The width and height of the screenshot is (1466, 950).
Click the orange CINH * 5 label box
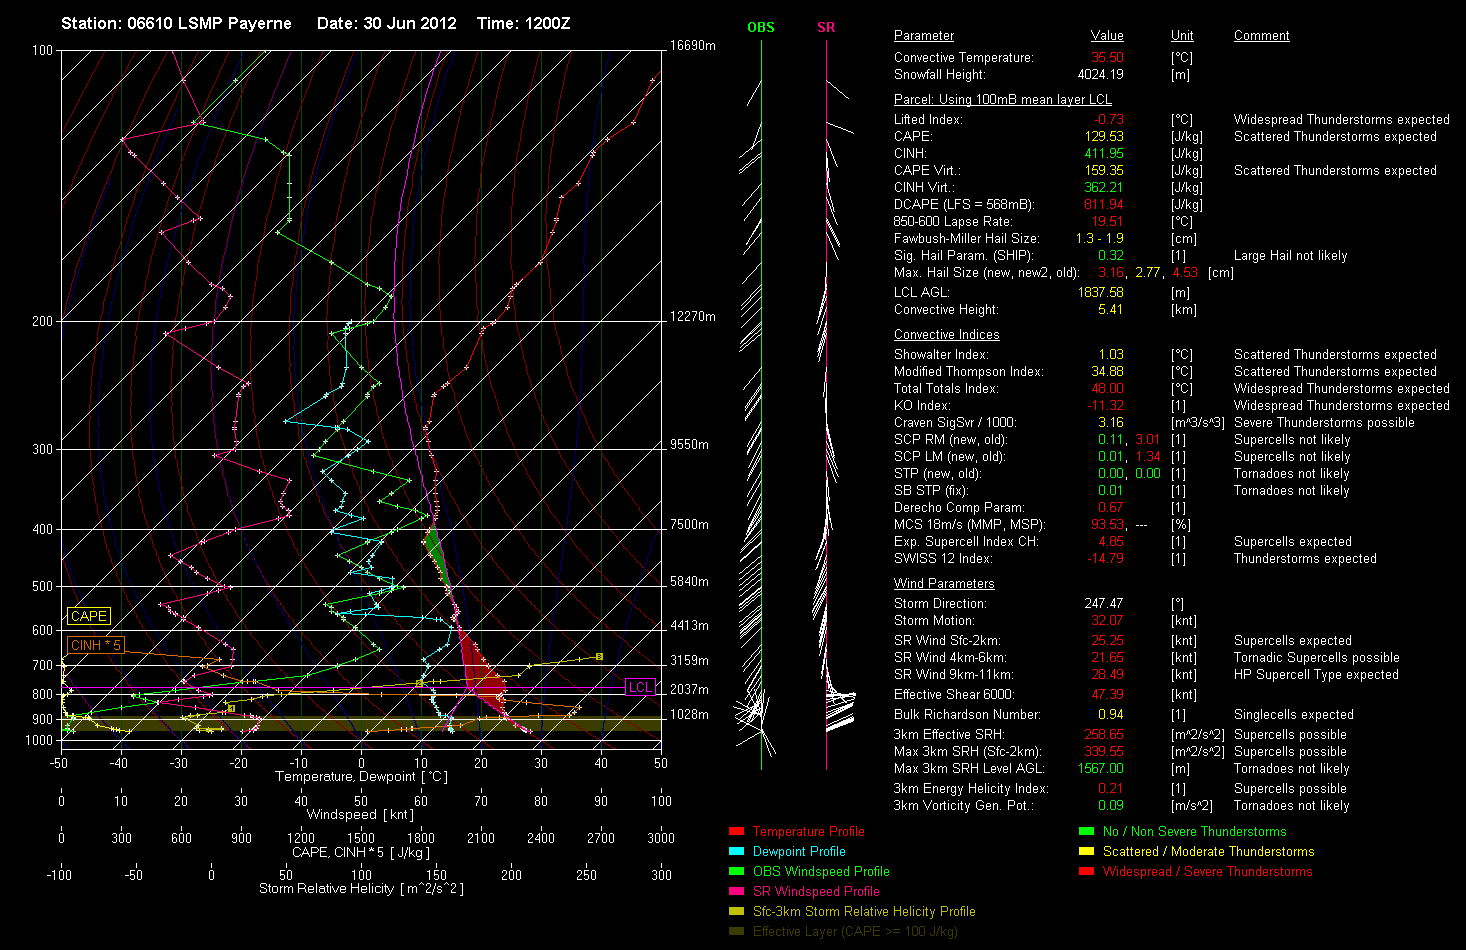(96, 646)
